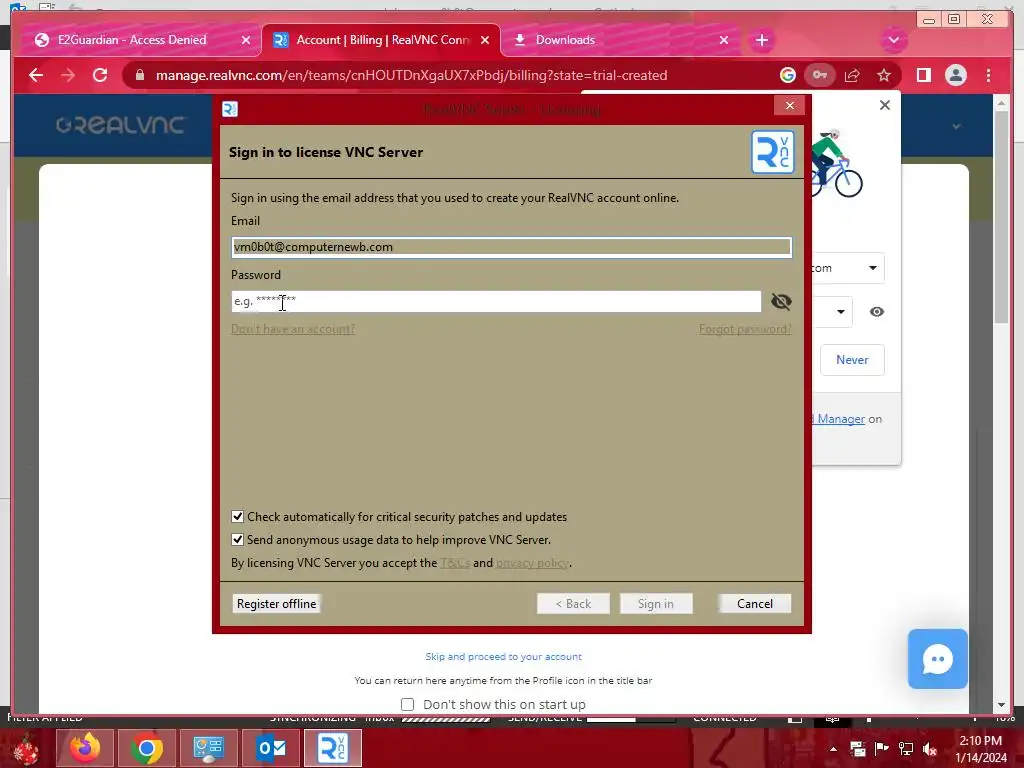
Task: Click the network tray icon
Action: pyautogui.click(x=906, y=749)
